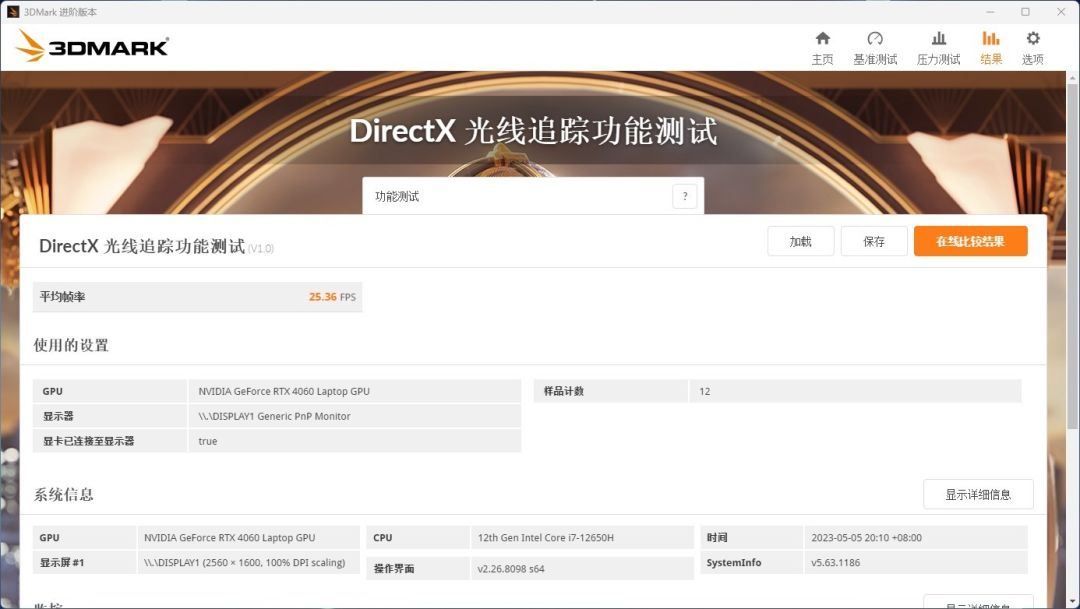This screenshot has width=1080, height=609.
Task: Click the DISPLAY1 Generic PnP Monitor value
Action: point(274,416)
